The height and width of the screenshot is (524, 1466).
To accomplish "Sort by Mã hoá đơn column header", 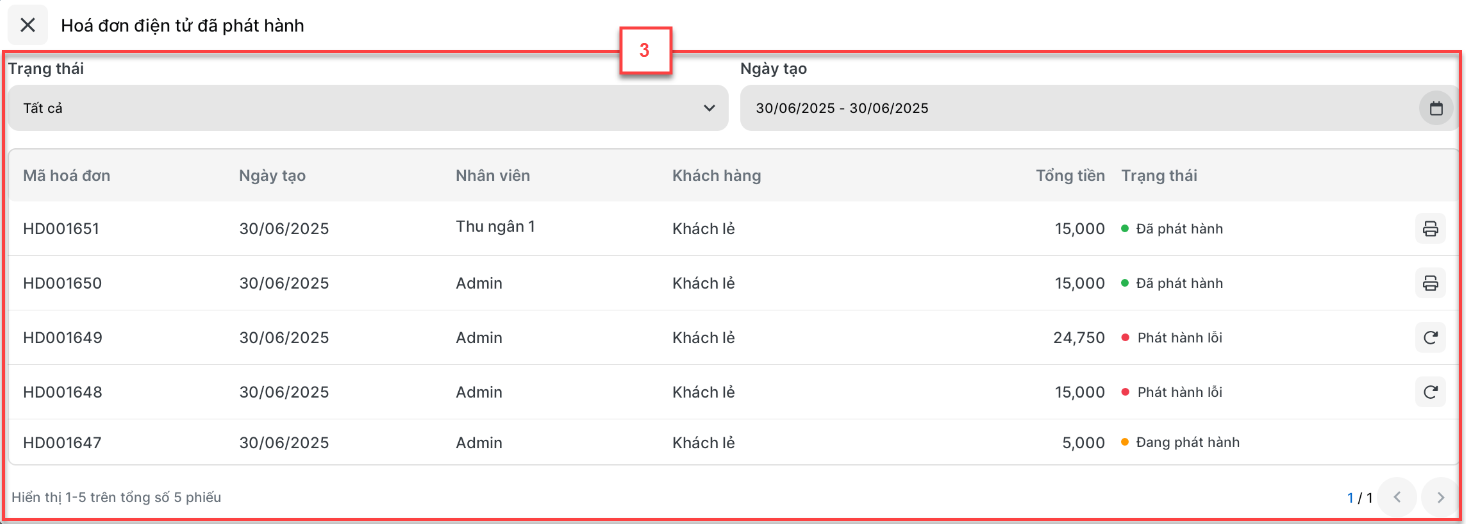I will [67, 176].
